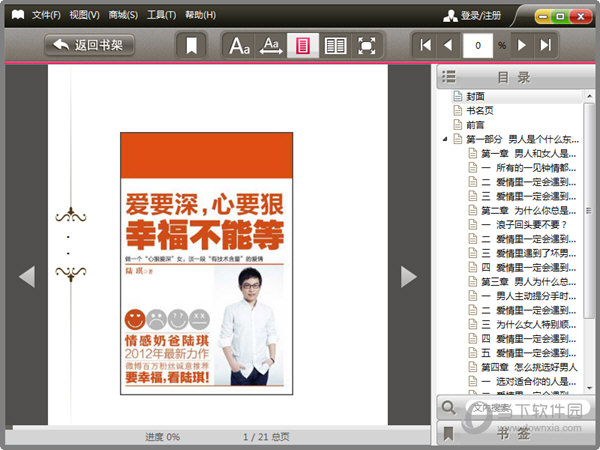The height and width of the screenshot is (450, 600).
Task: Go to previous page in toolbar
Action: click(448, 45)
